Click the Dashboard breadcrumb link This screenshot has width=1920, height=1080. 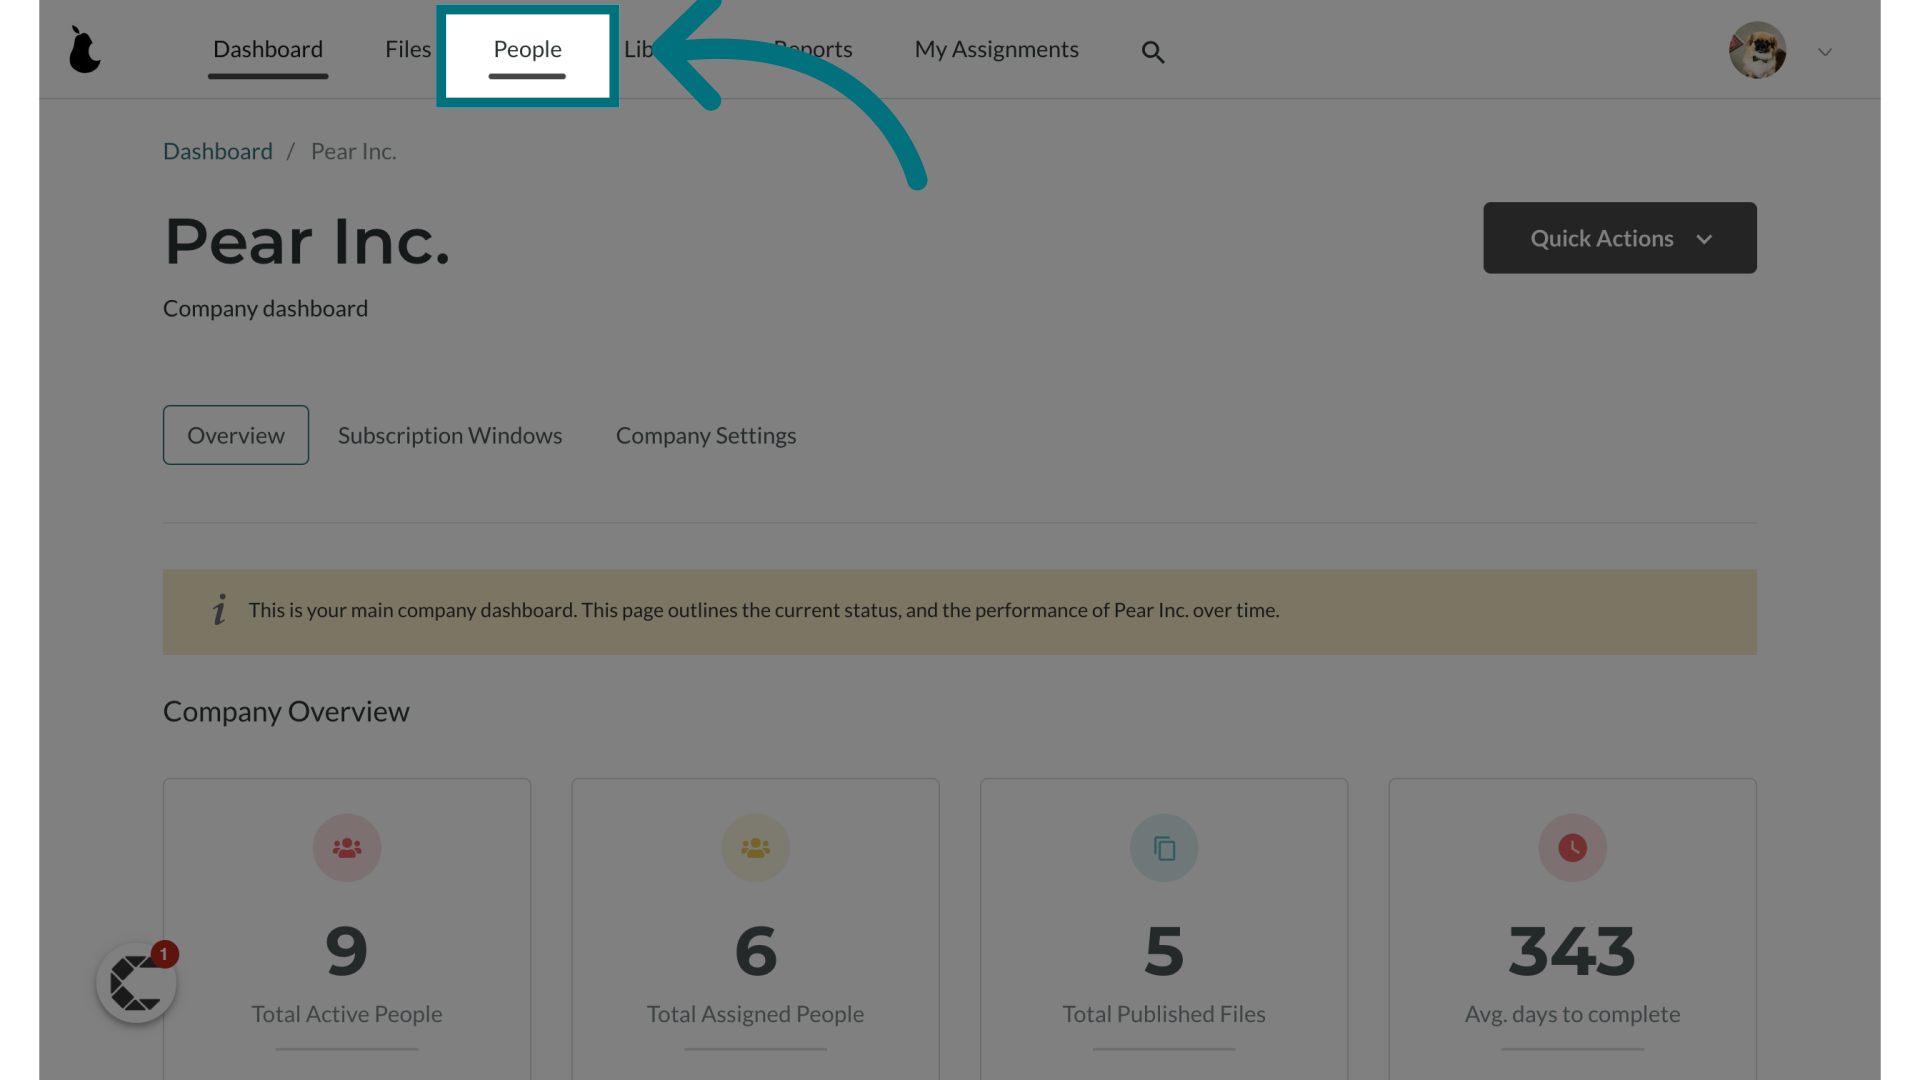pyautogui.click(x=218, y=150)
